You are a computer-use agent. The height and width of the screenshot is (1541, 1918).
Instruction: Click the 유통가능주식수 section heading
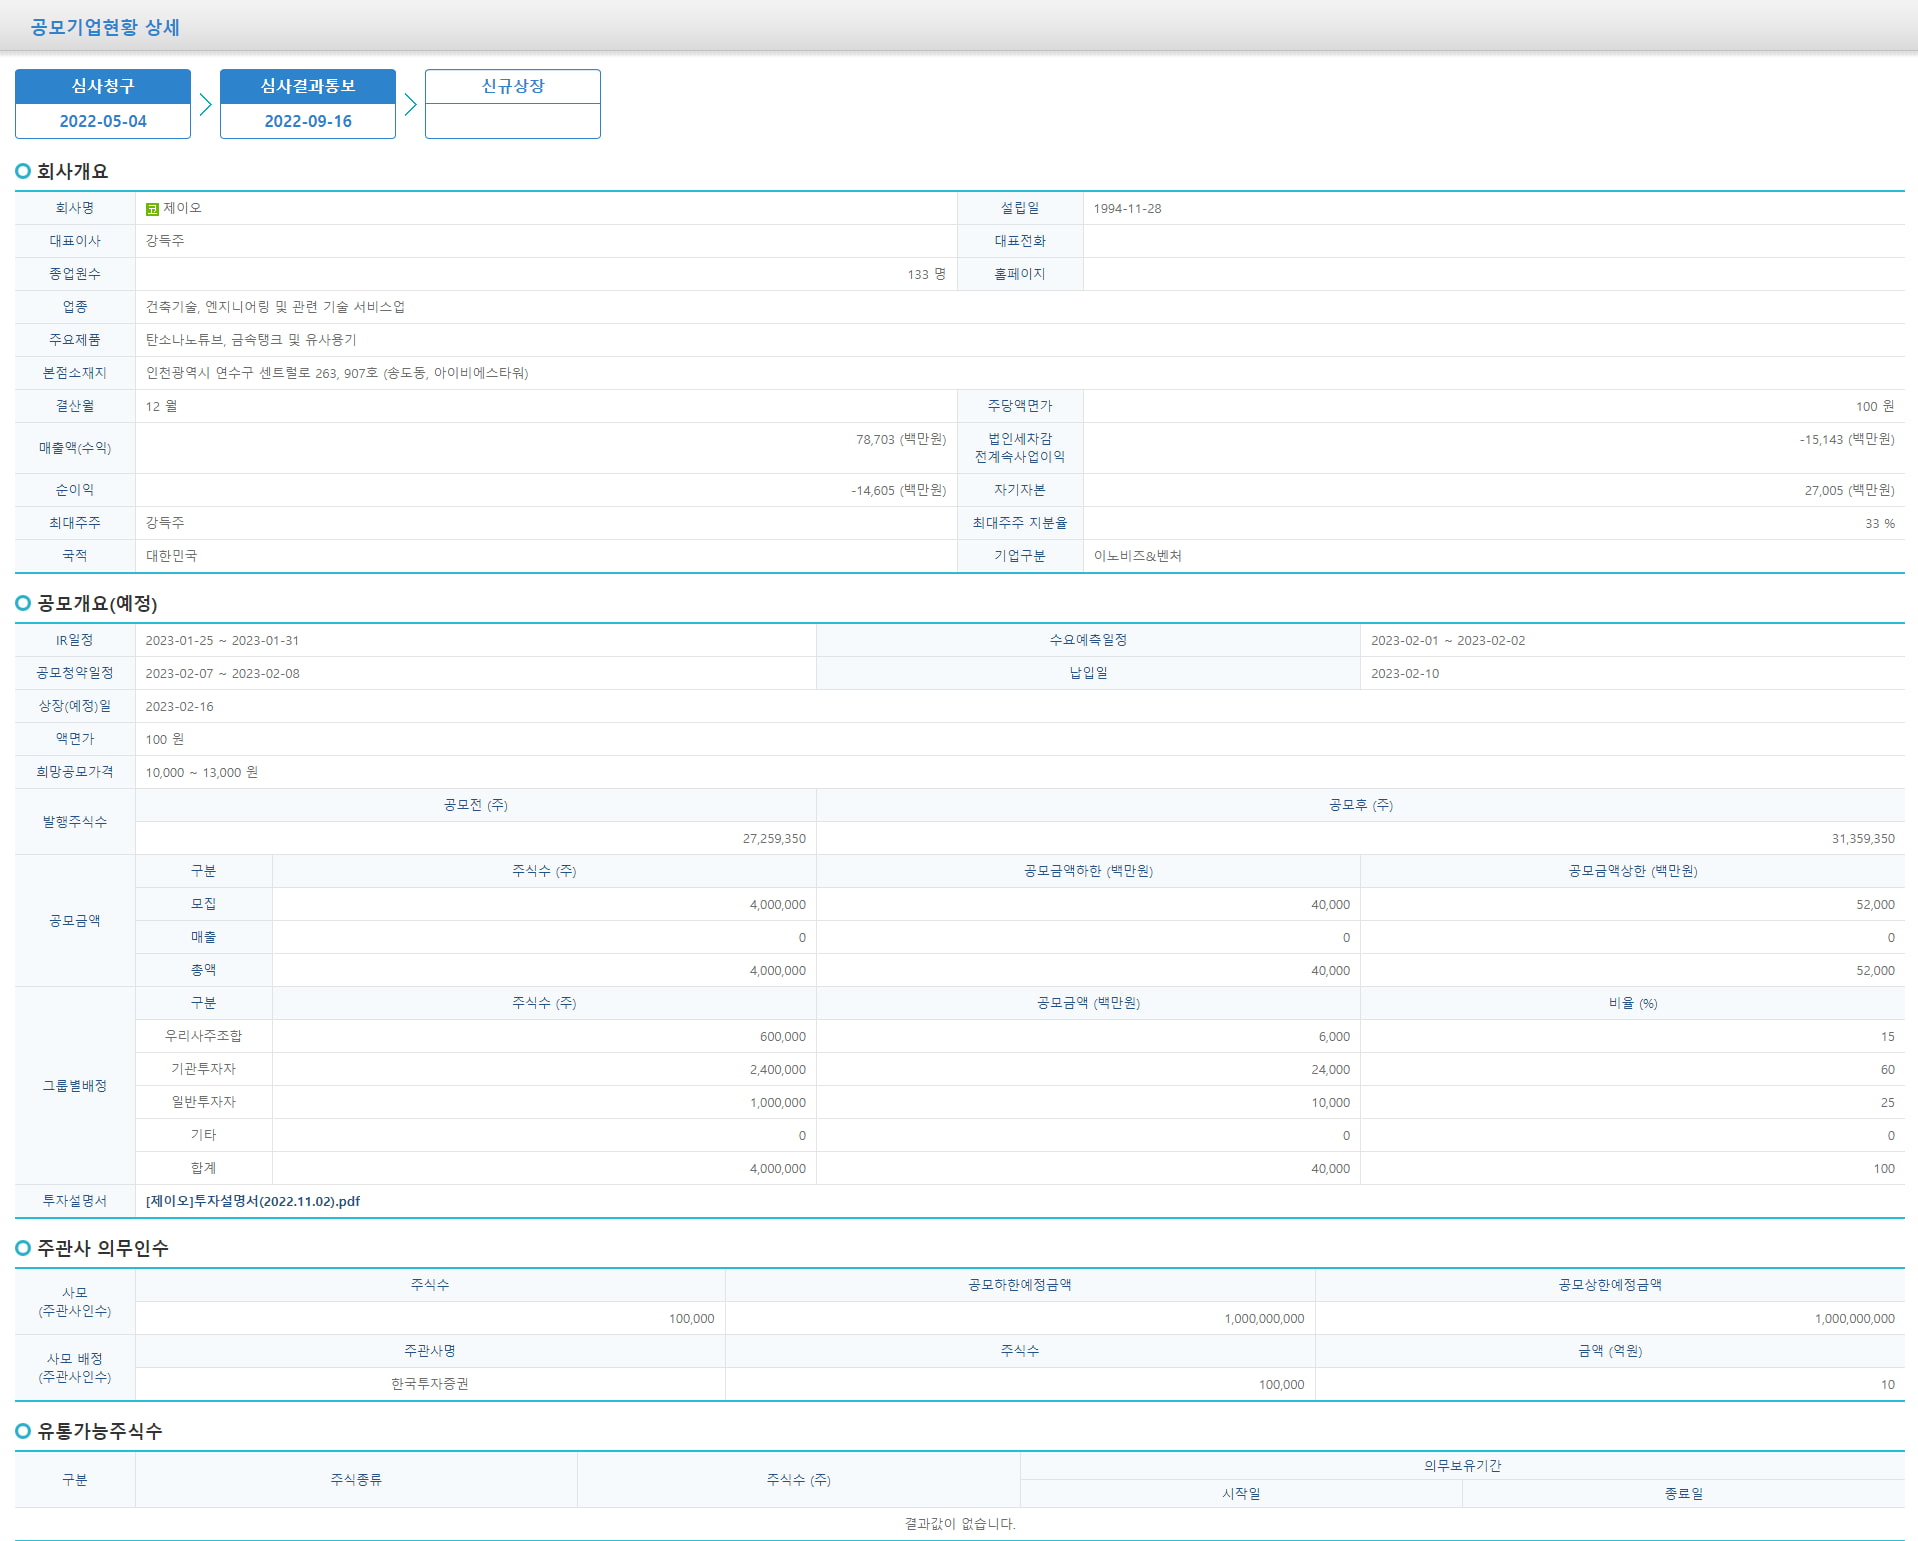point(100,1431)
